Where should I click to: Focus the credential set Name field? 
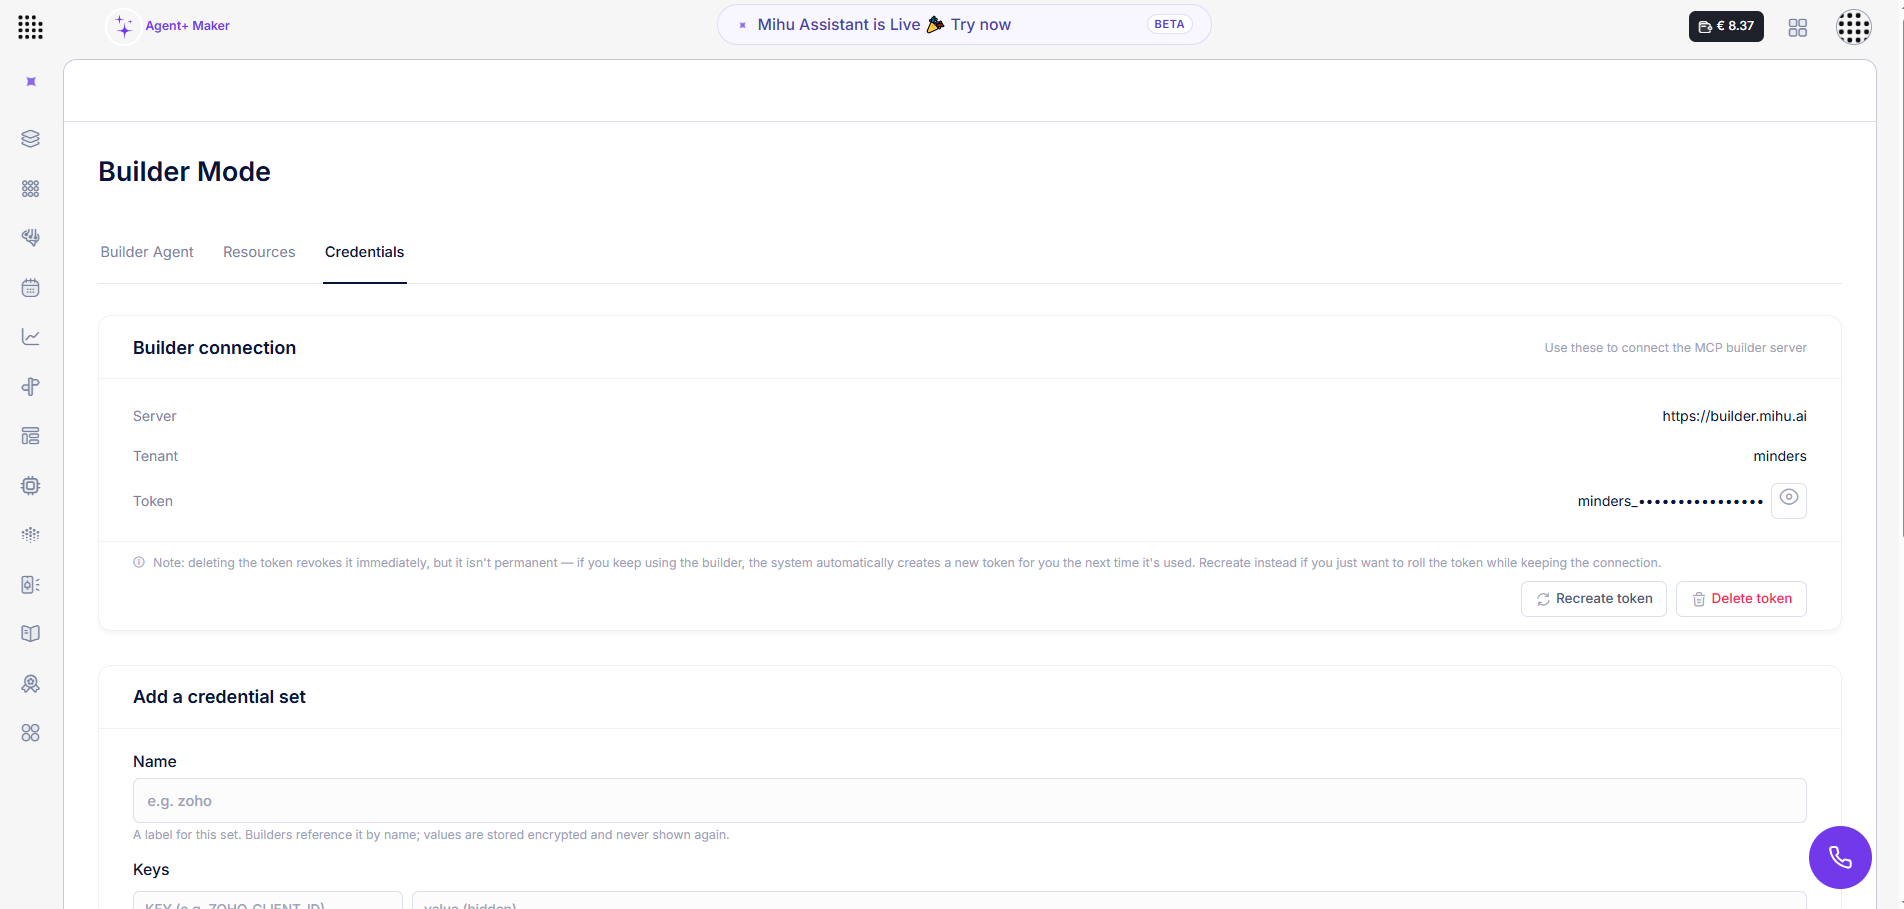click(x=970, y=801)
